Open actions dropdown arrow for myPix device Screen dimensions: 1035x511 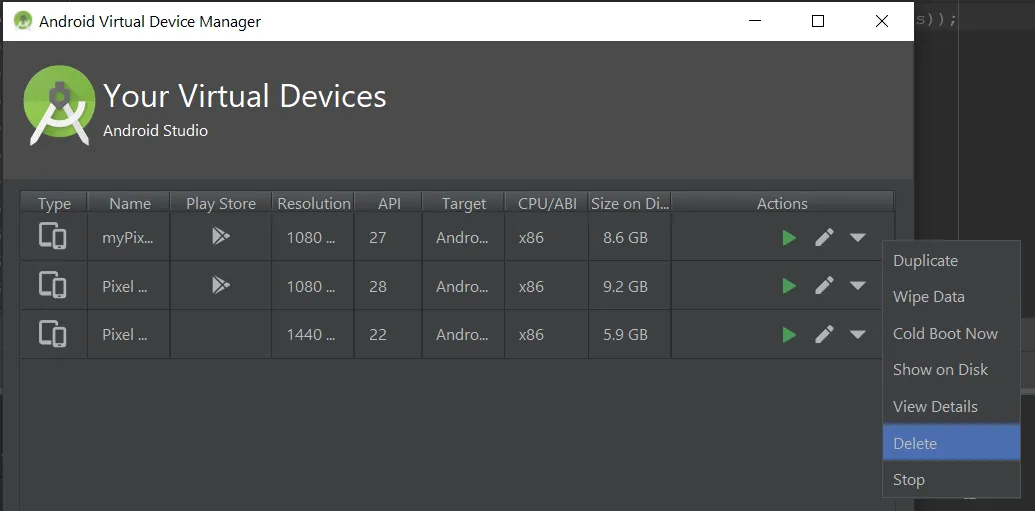[857, 238]
